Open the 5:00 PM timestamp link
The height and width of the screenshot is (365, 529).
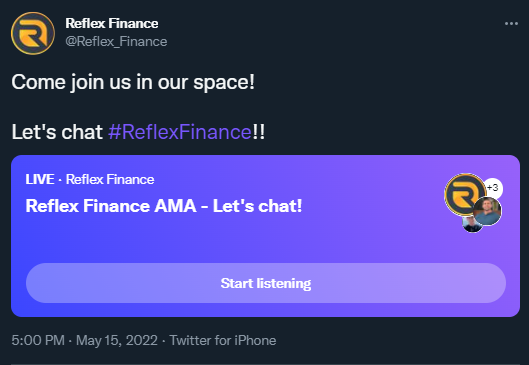tap(38, 340)
